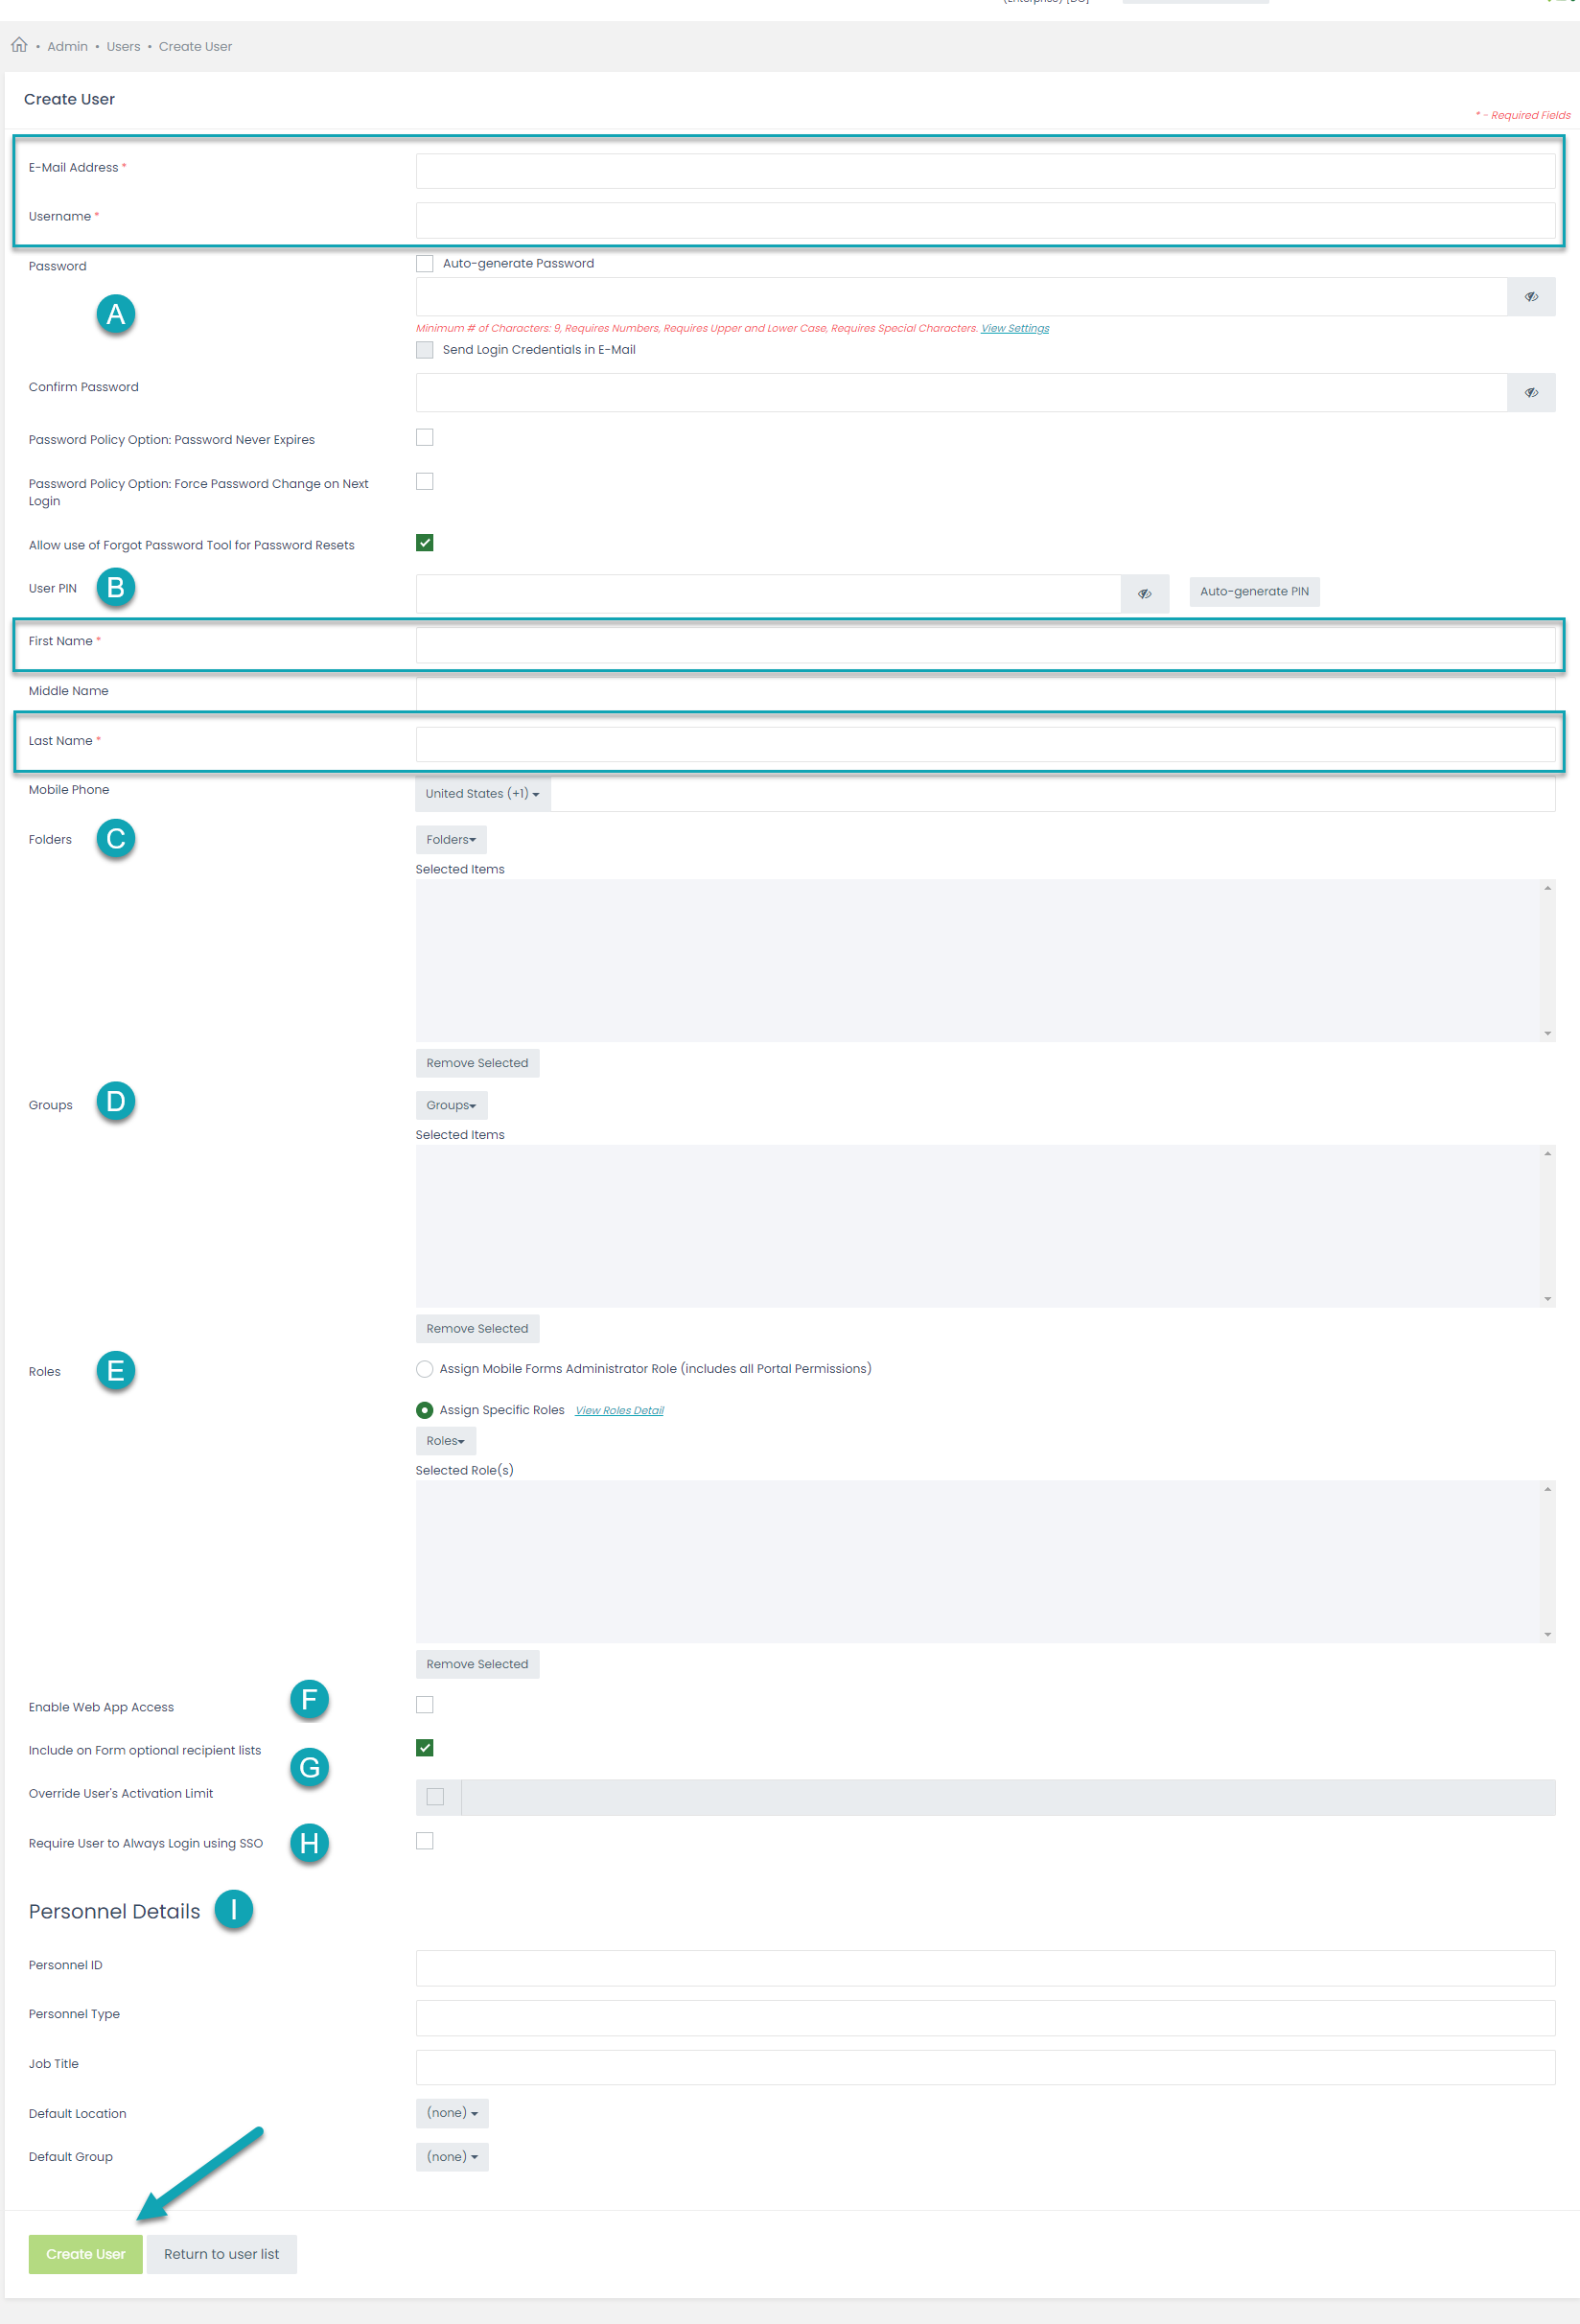Viewport: 1580px width, 2324px height.
Task: Enable the Auto-generate Password checkbox
Action: tap(425, 264)
